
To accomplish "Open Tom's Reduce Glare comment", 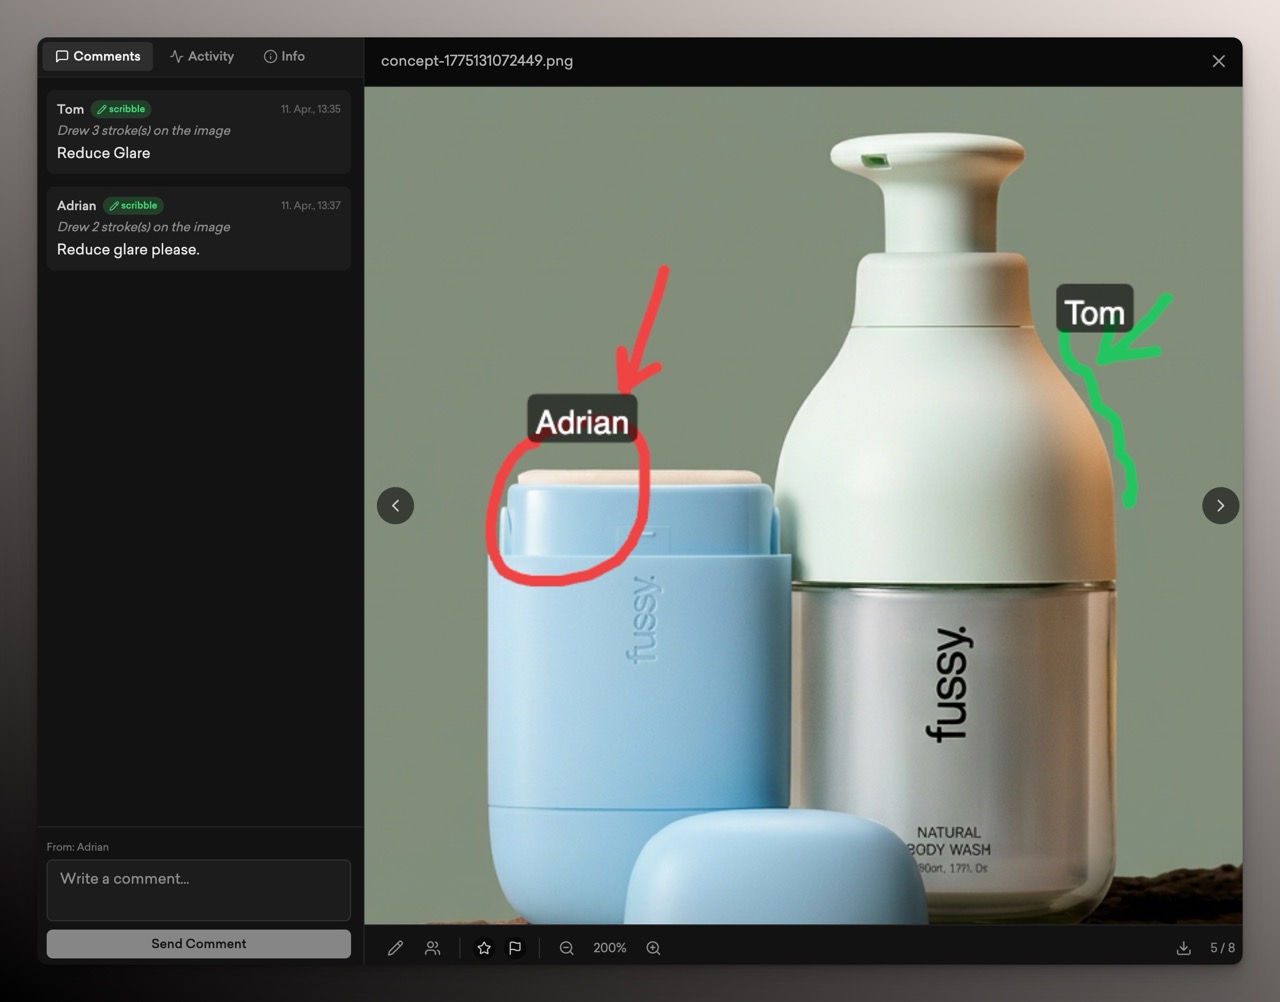I will click(199, 132).
